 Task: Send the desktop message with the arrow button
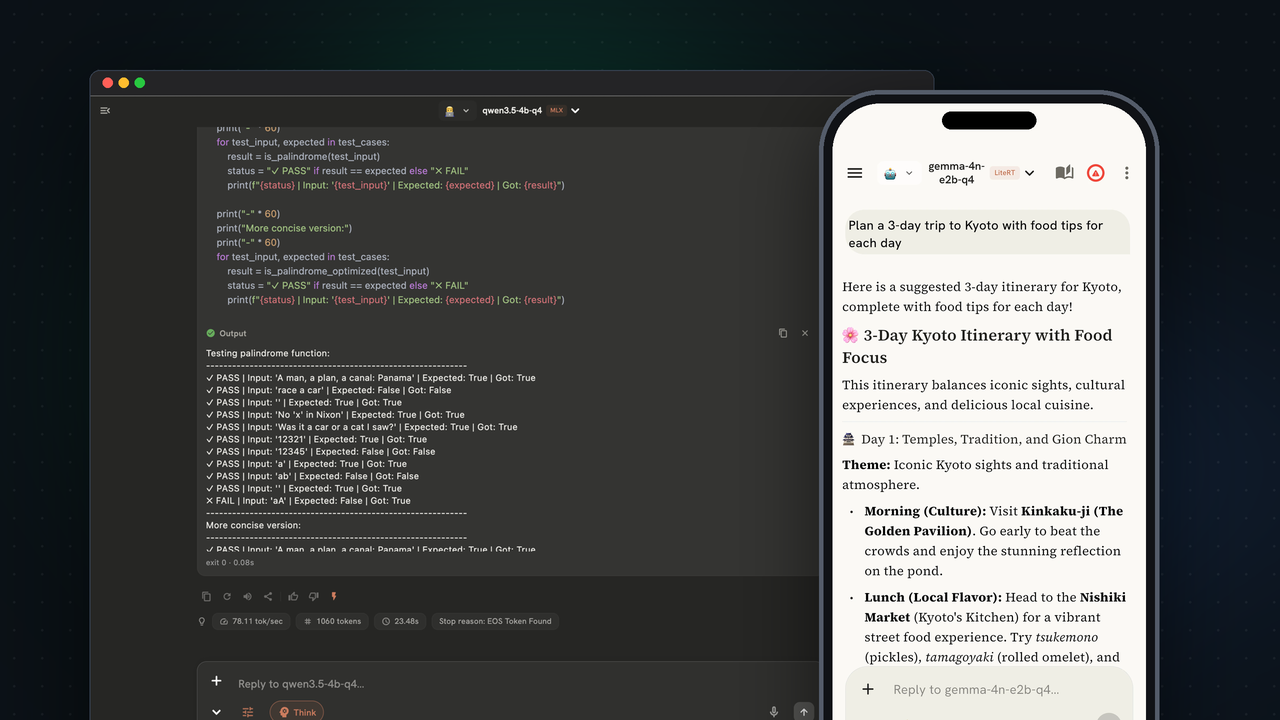point(804,712)
